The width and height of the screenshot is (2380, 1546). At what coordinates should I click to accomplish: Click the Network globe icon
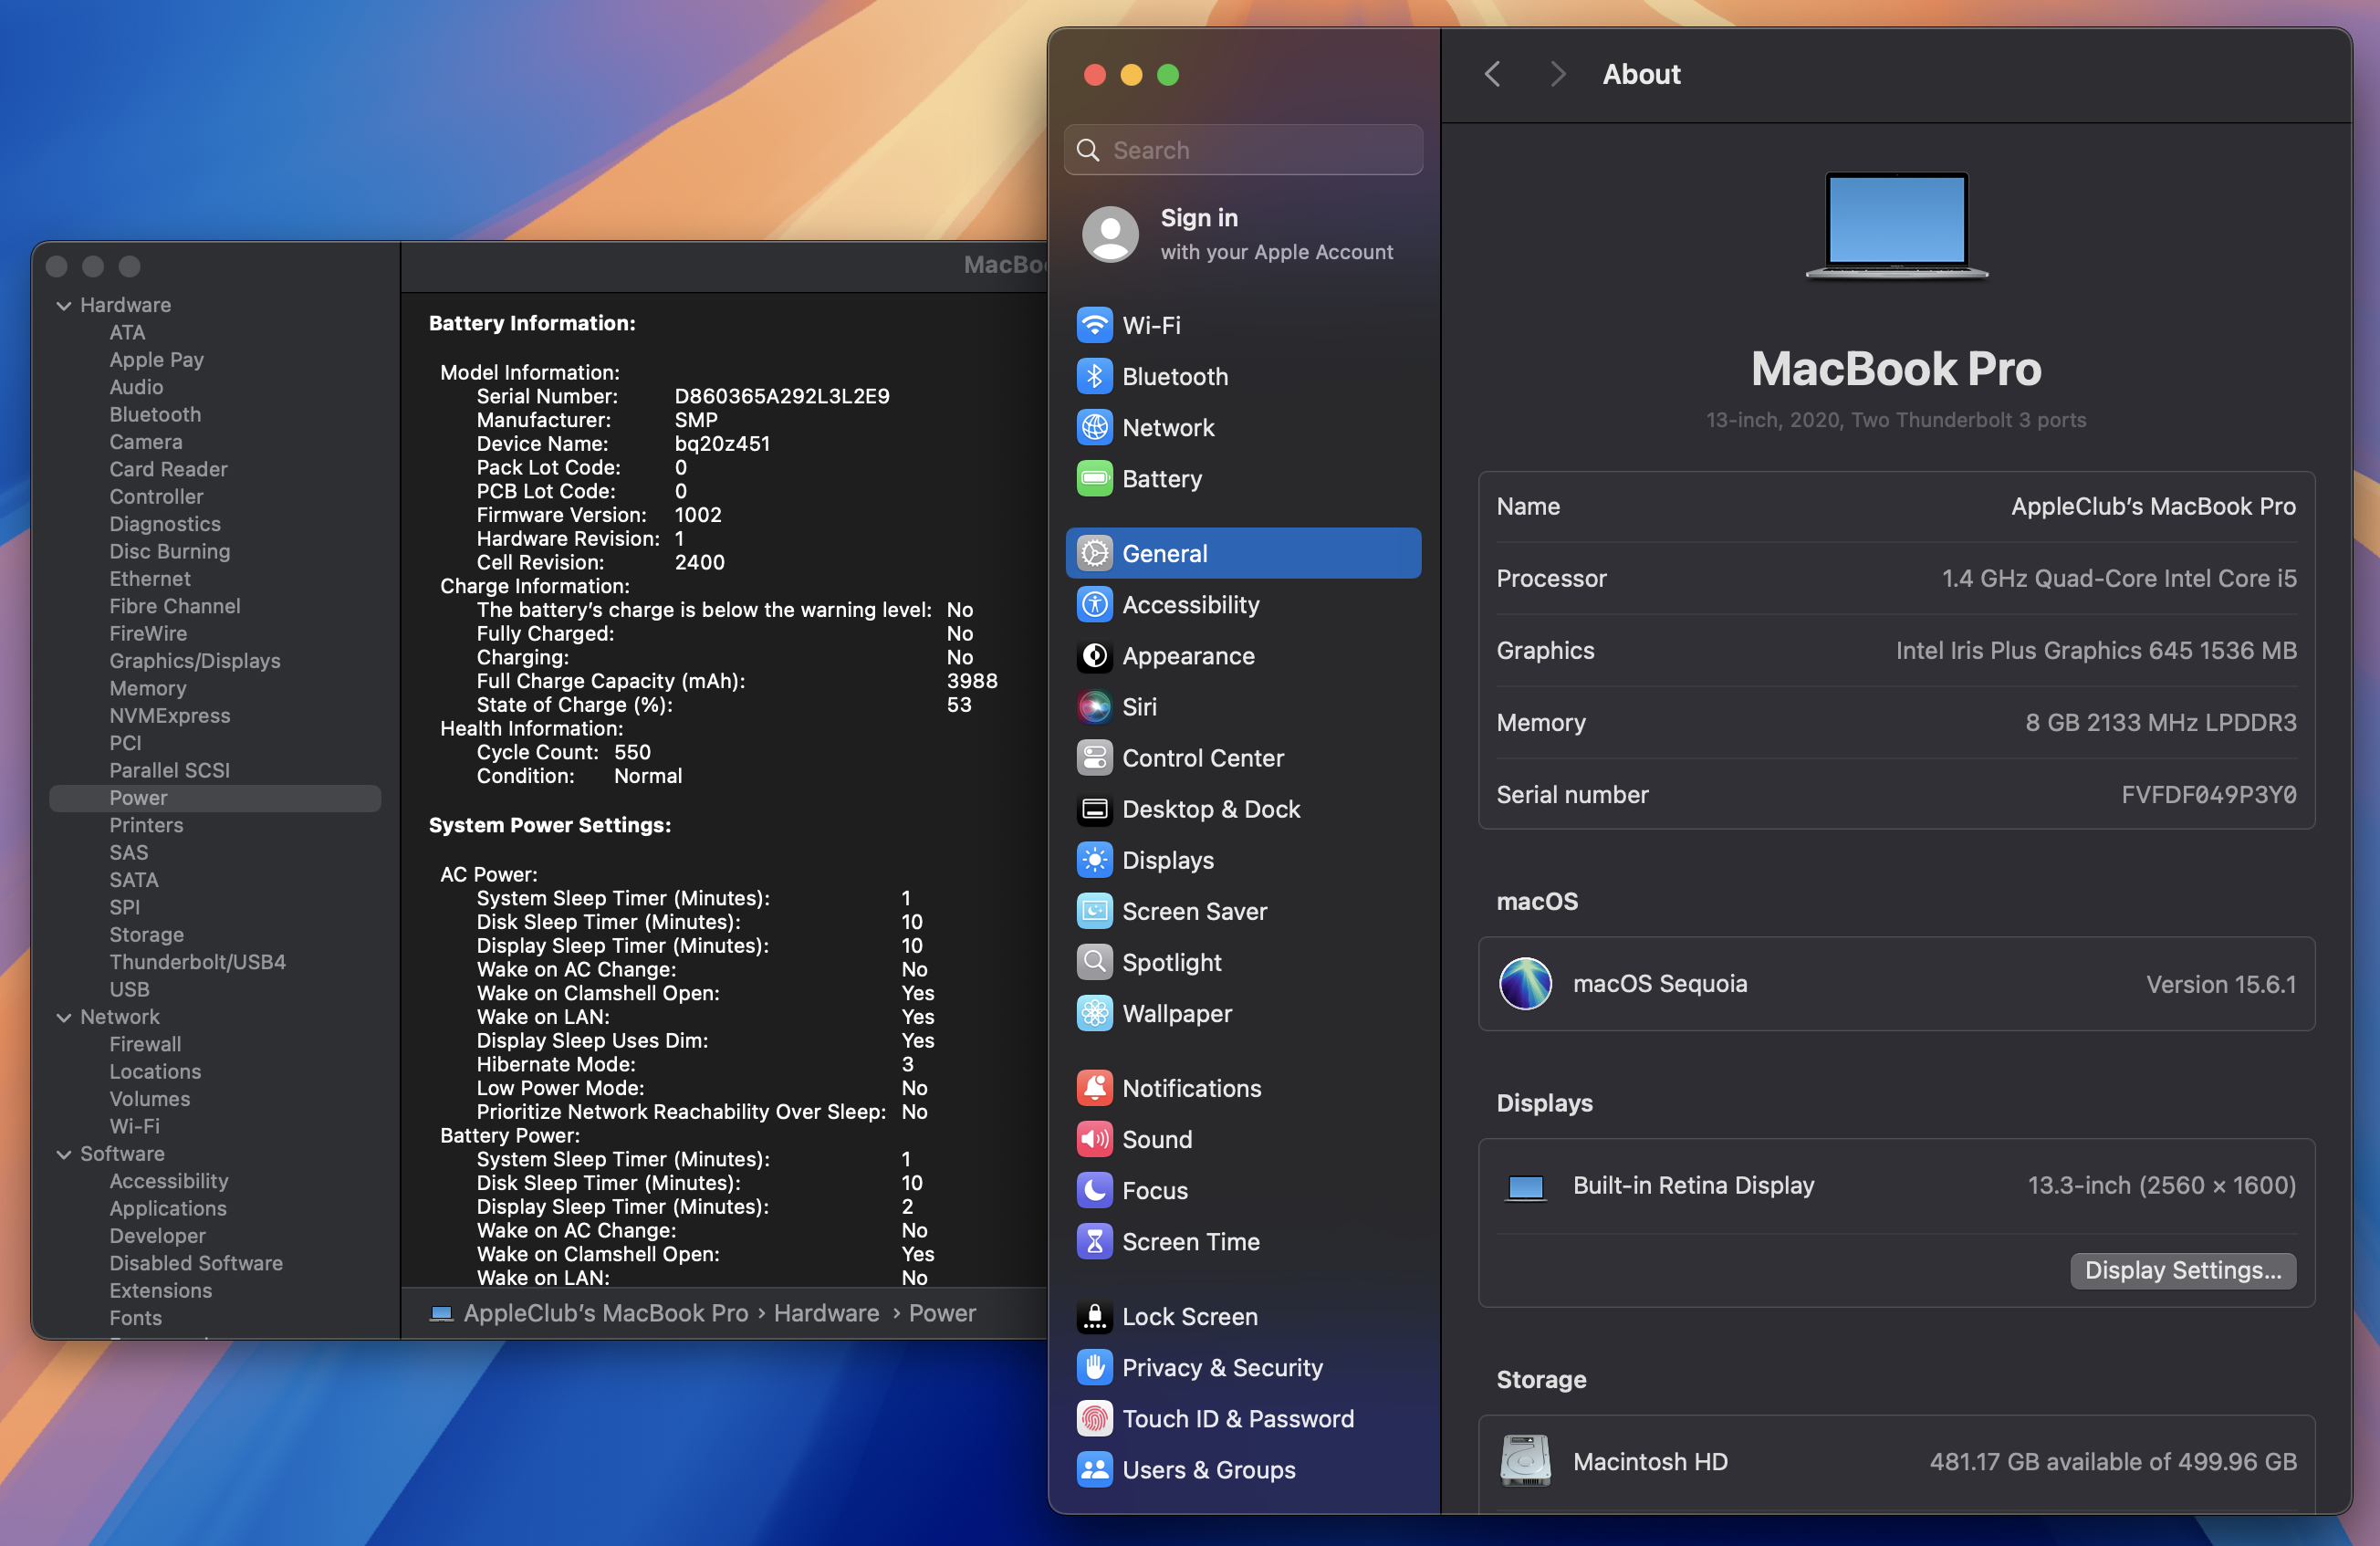point(1094,427)
